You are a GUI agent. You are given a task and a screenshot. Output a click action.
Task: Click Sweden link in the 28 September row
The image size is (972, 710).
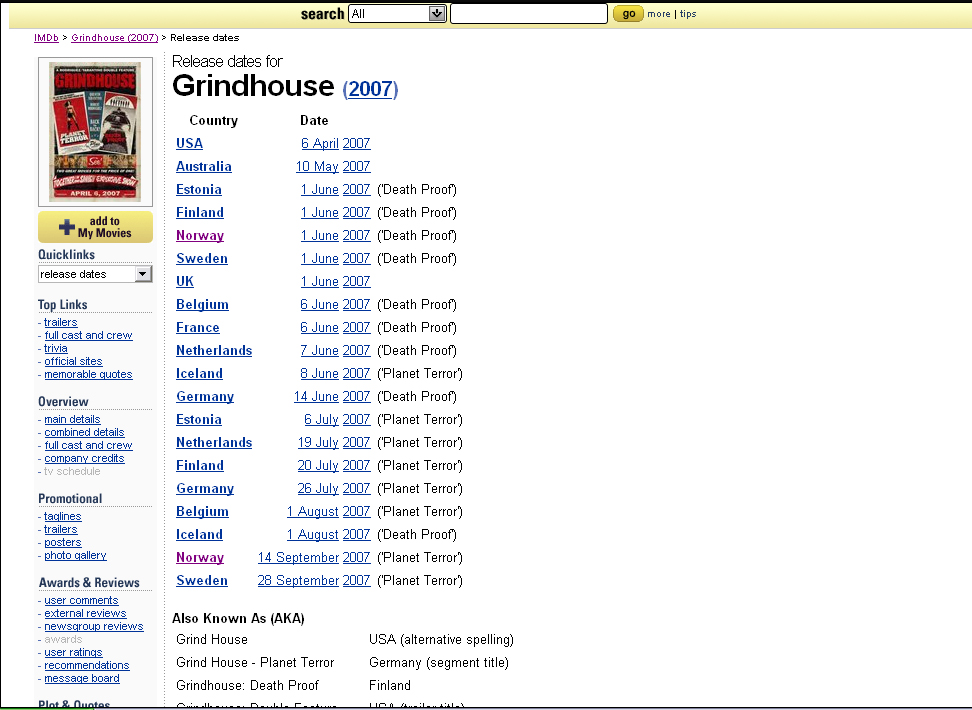coord(202,581)
